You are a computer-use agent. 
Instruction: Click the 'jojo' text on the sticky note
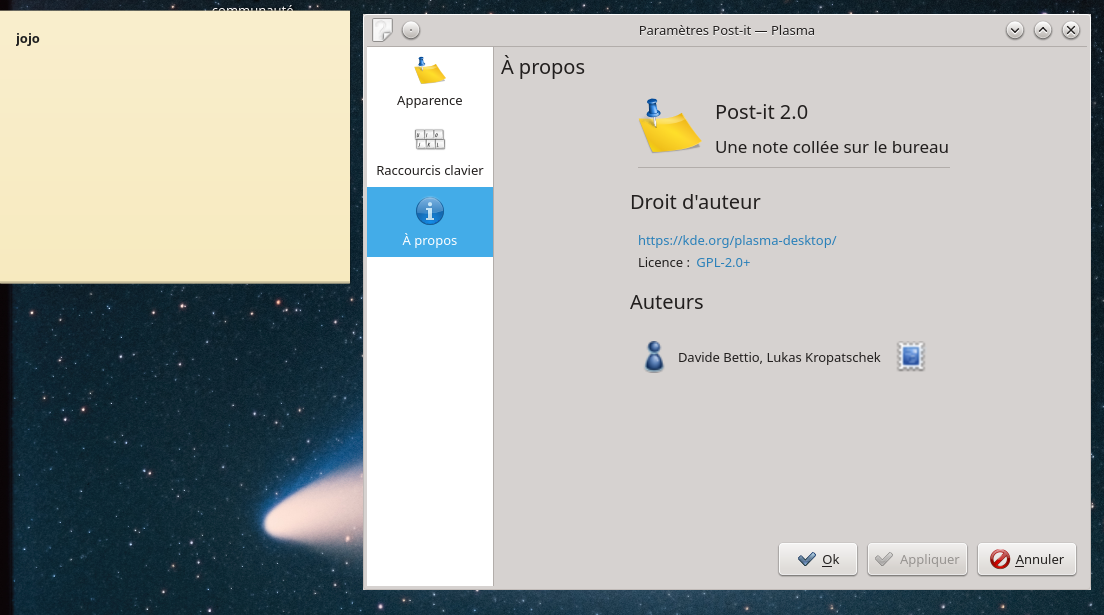pyautogui.click(x=27, y=39)
